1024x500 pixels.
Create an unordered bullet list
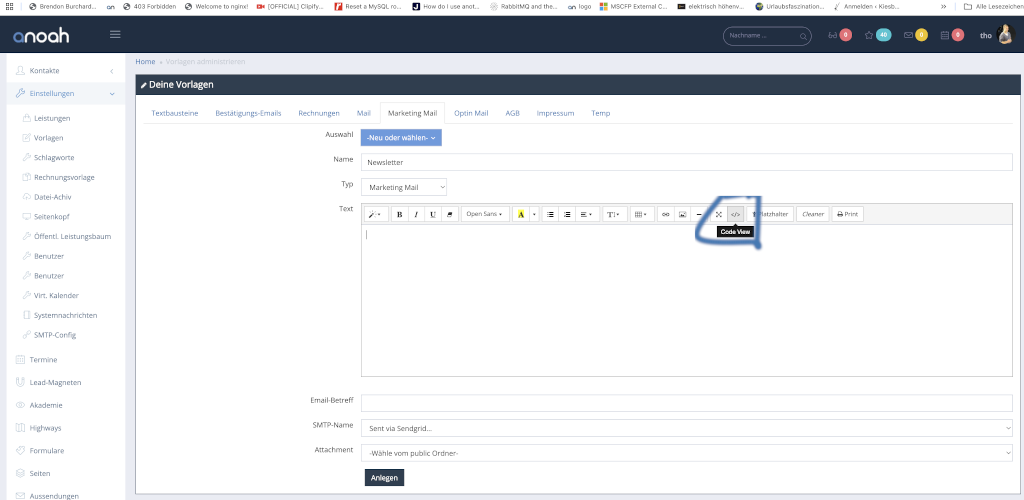550,214
